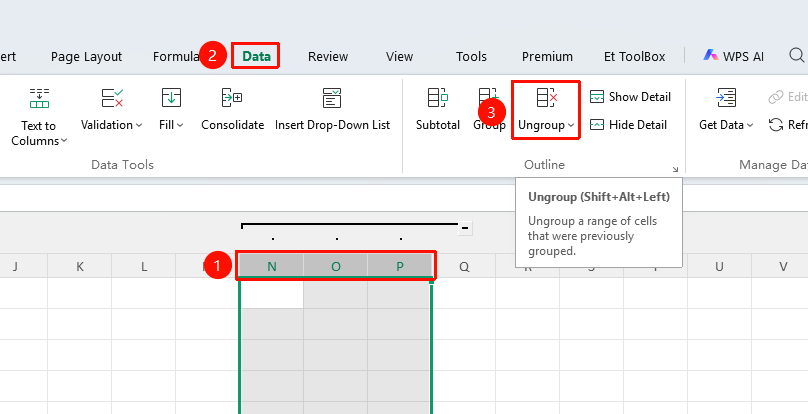Screen dimensions: 808x414
Task: Click the Consolidate icon
Action: pyautogui.click(x=232, y=97)
